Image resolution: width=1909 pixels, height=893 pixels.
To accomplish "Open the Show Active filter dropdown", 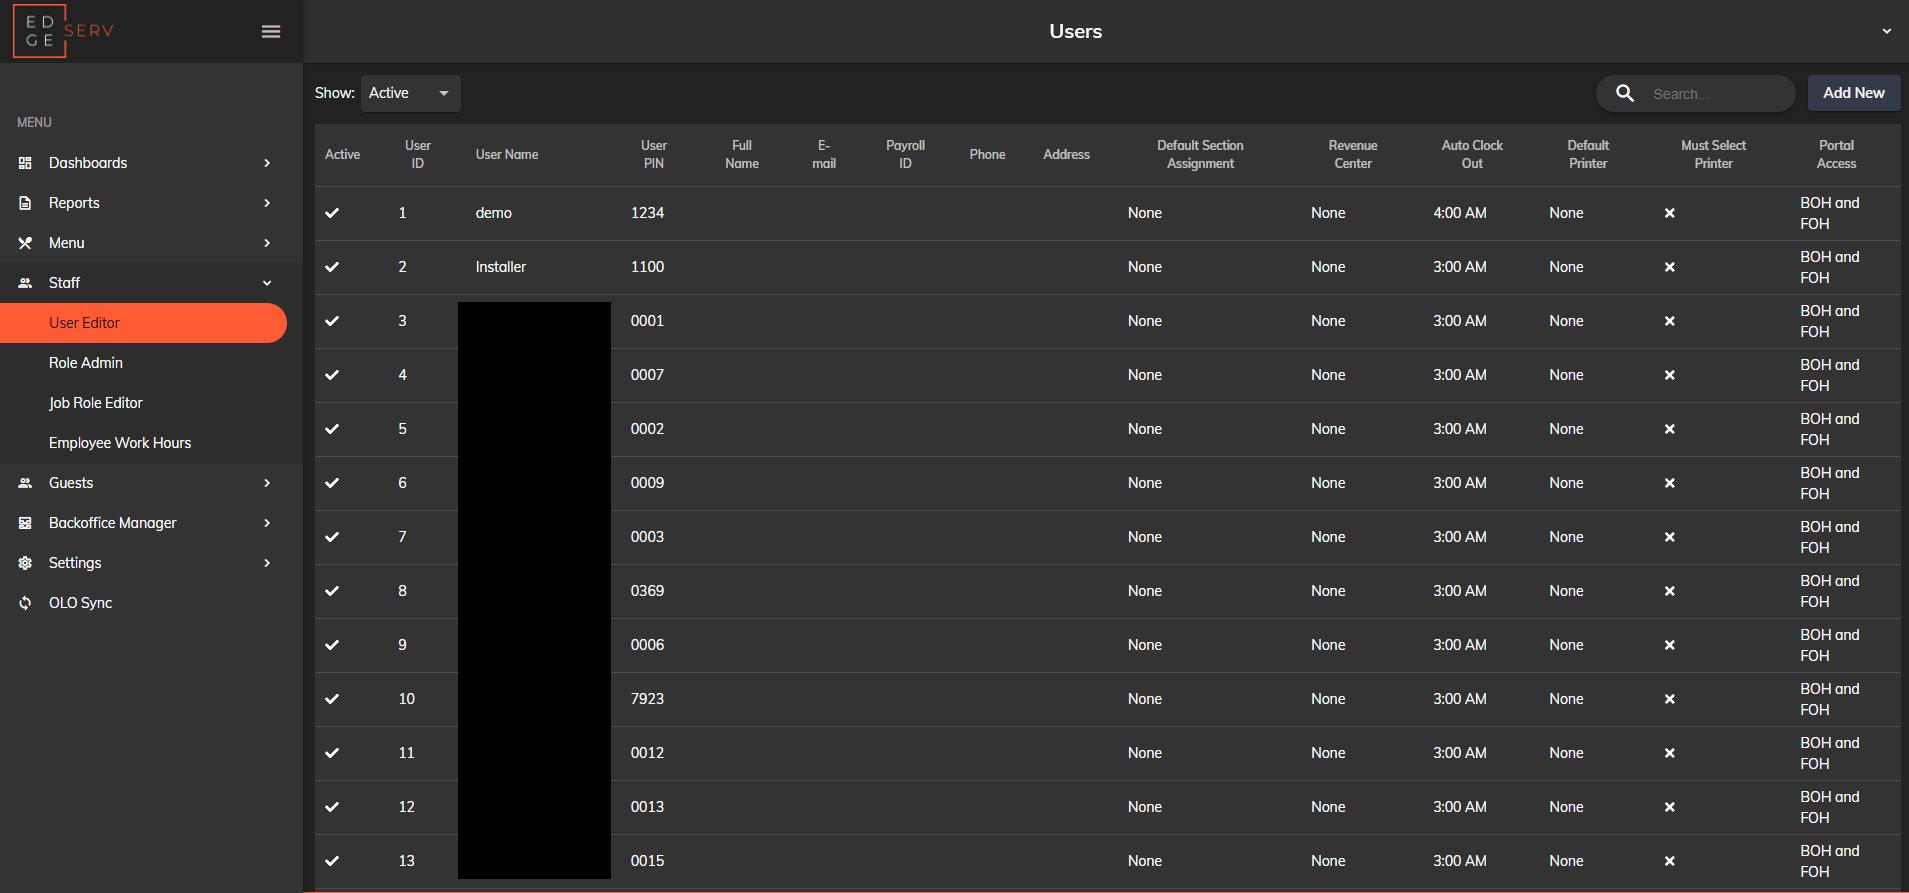I will point(410,93).
